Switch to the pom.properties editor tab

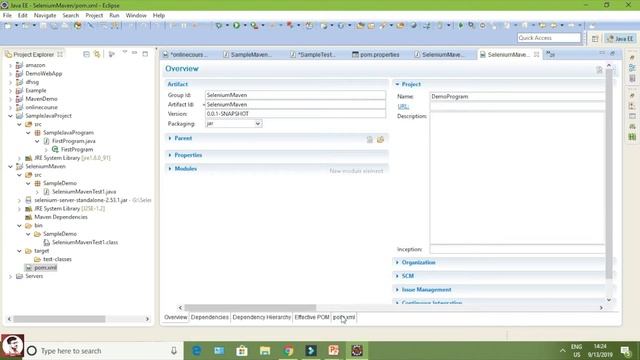[x=376, y=54]
